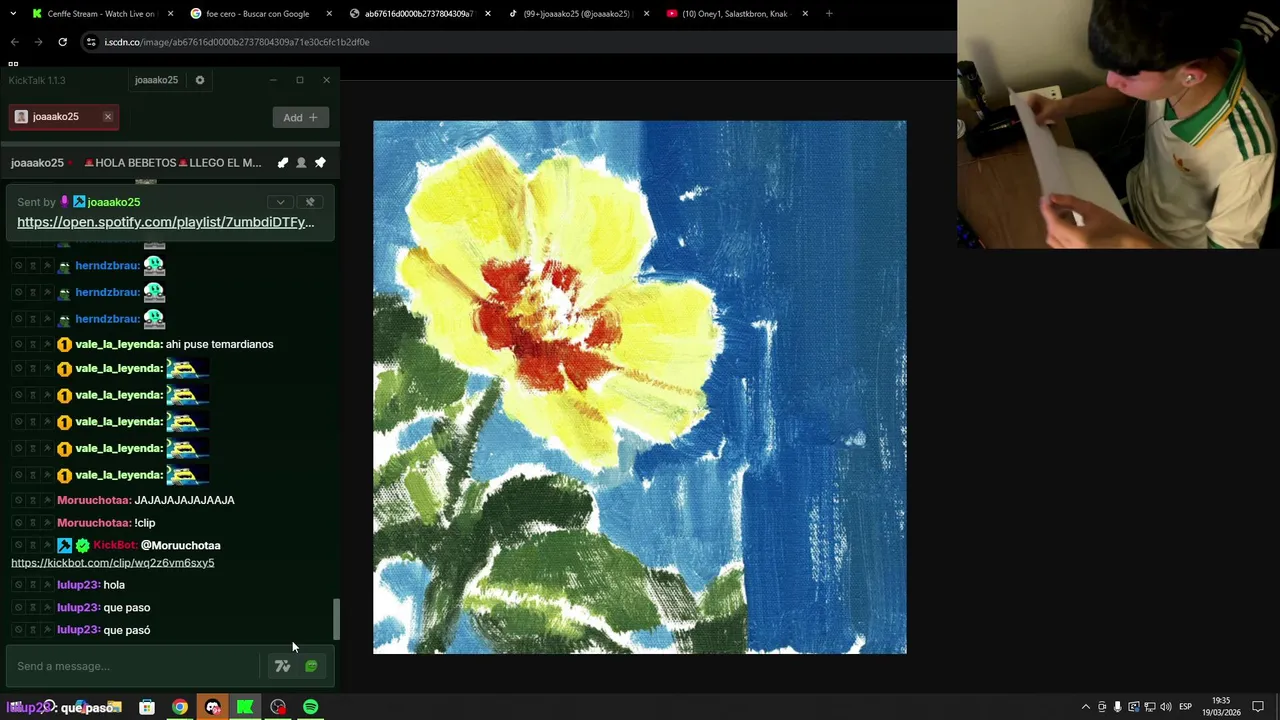Open Google Chrome from taskbar

[180, 708]
